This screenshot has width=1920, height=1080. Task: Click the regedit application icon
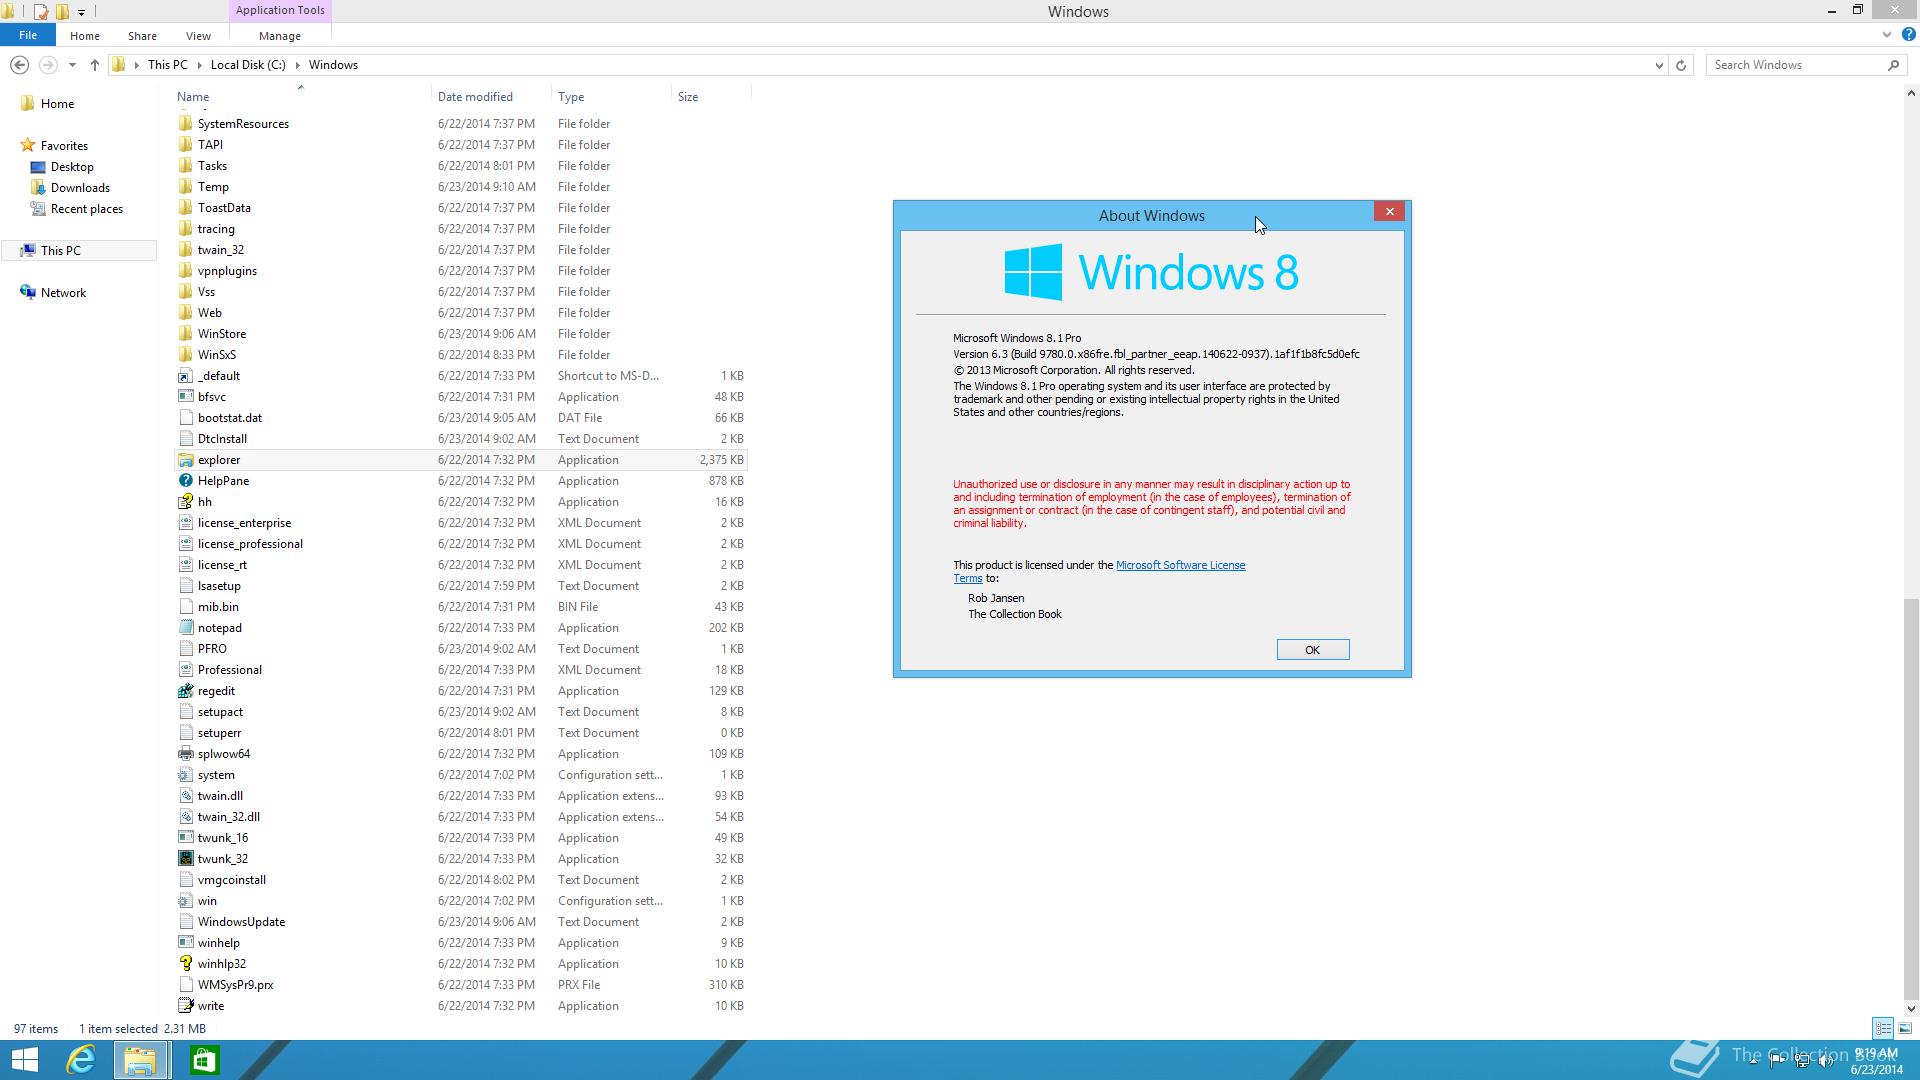pyautogui.click(x=185, y=691)
